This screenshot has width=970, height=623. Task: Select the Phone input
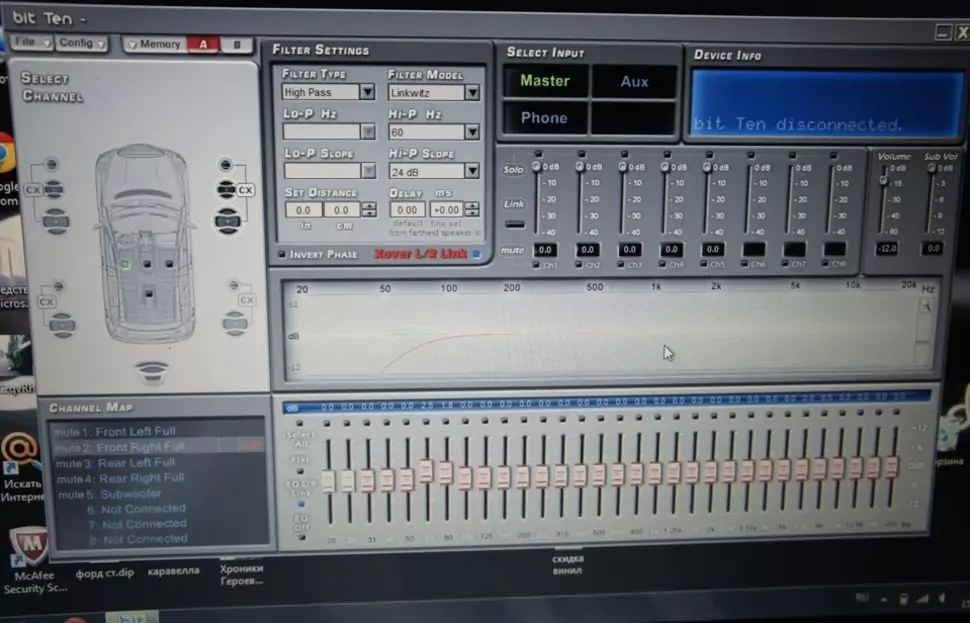[x=544, y=118]
